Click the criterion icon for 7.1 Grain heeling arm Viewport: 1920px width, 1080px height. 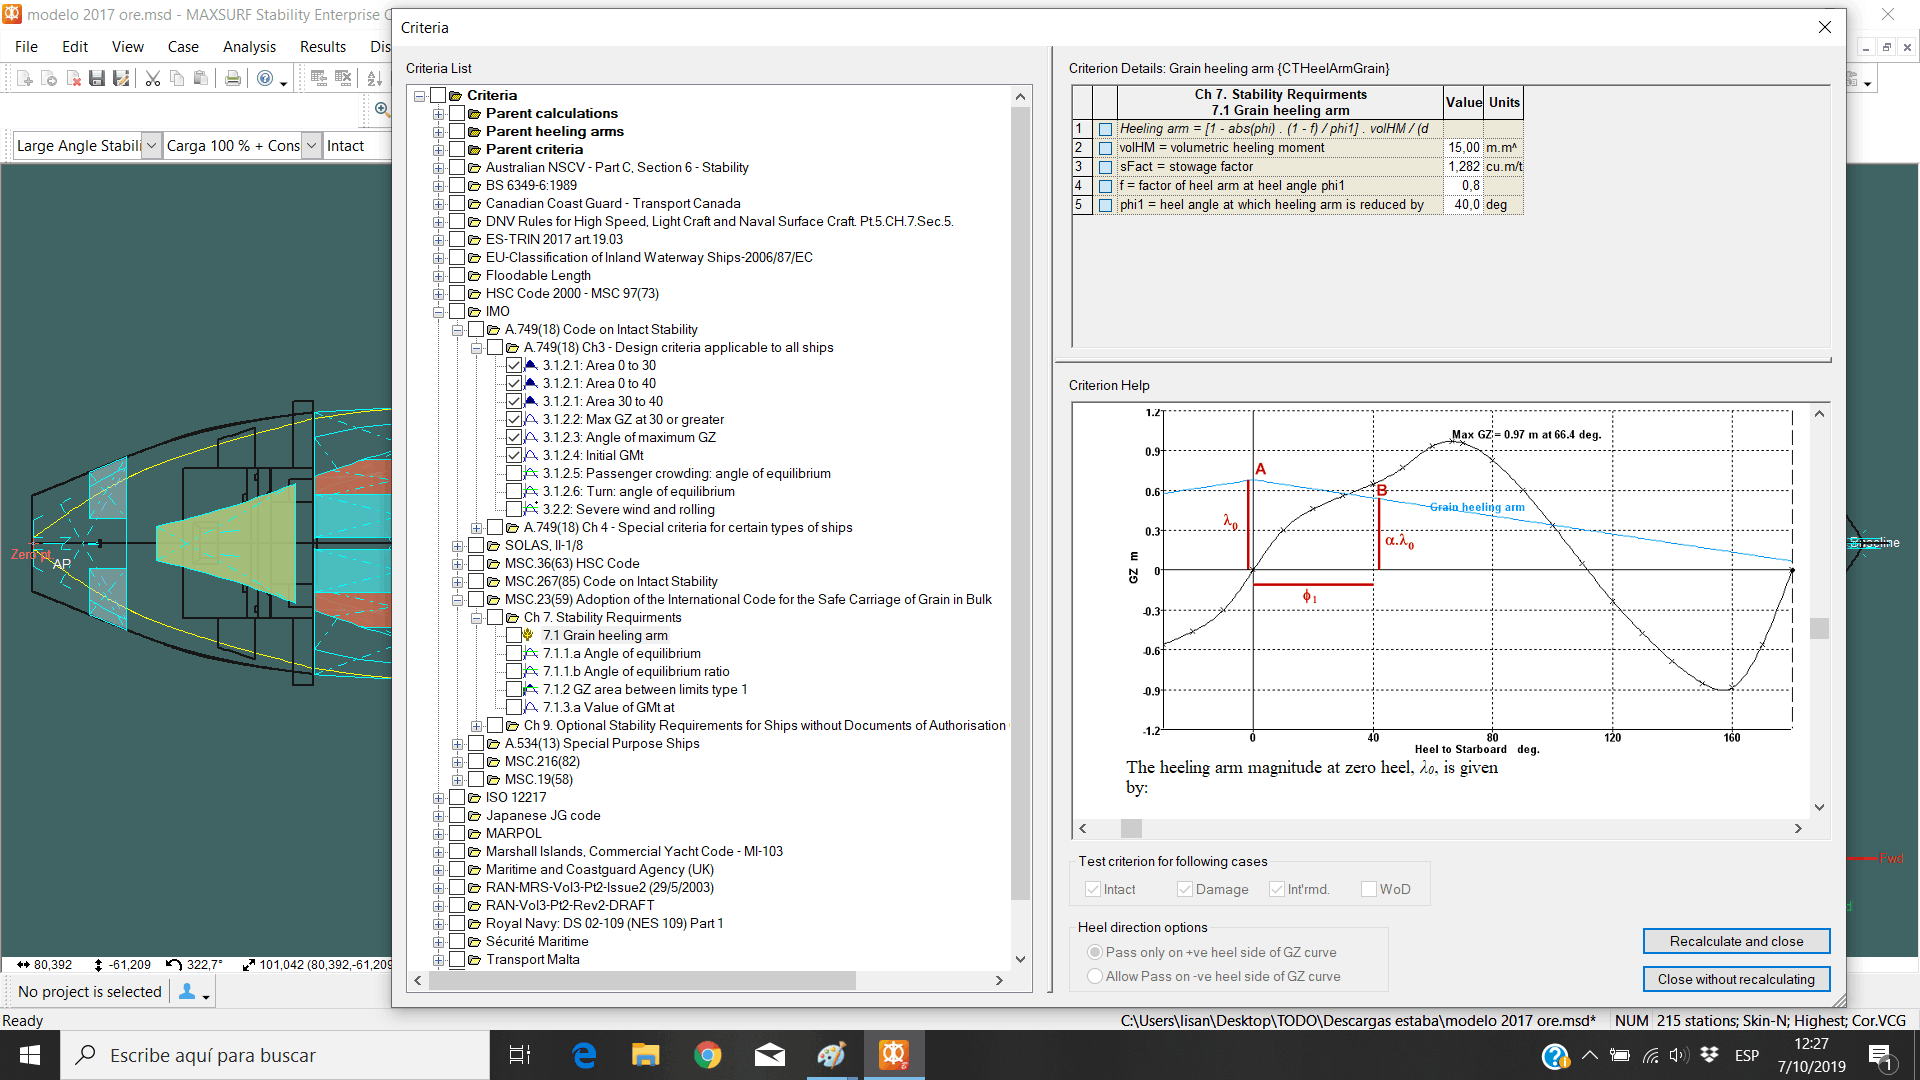tap(529, 635)
